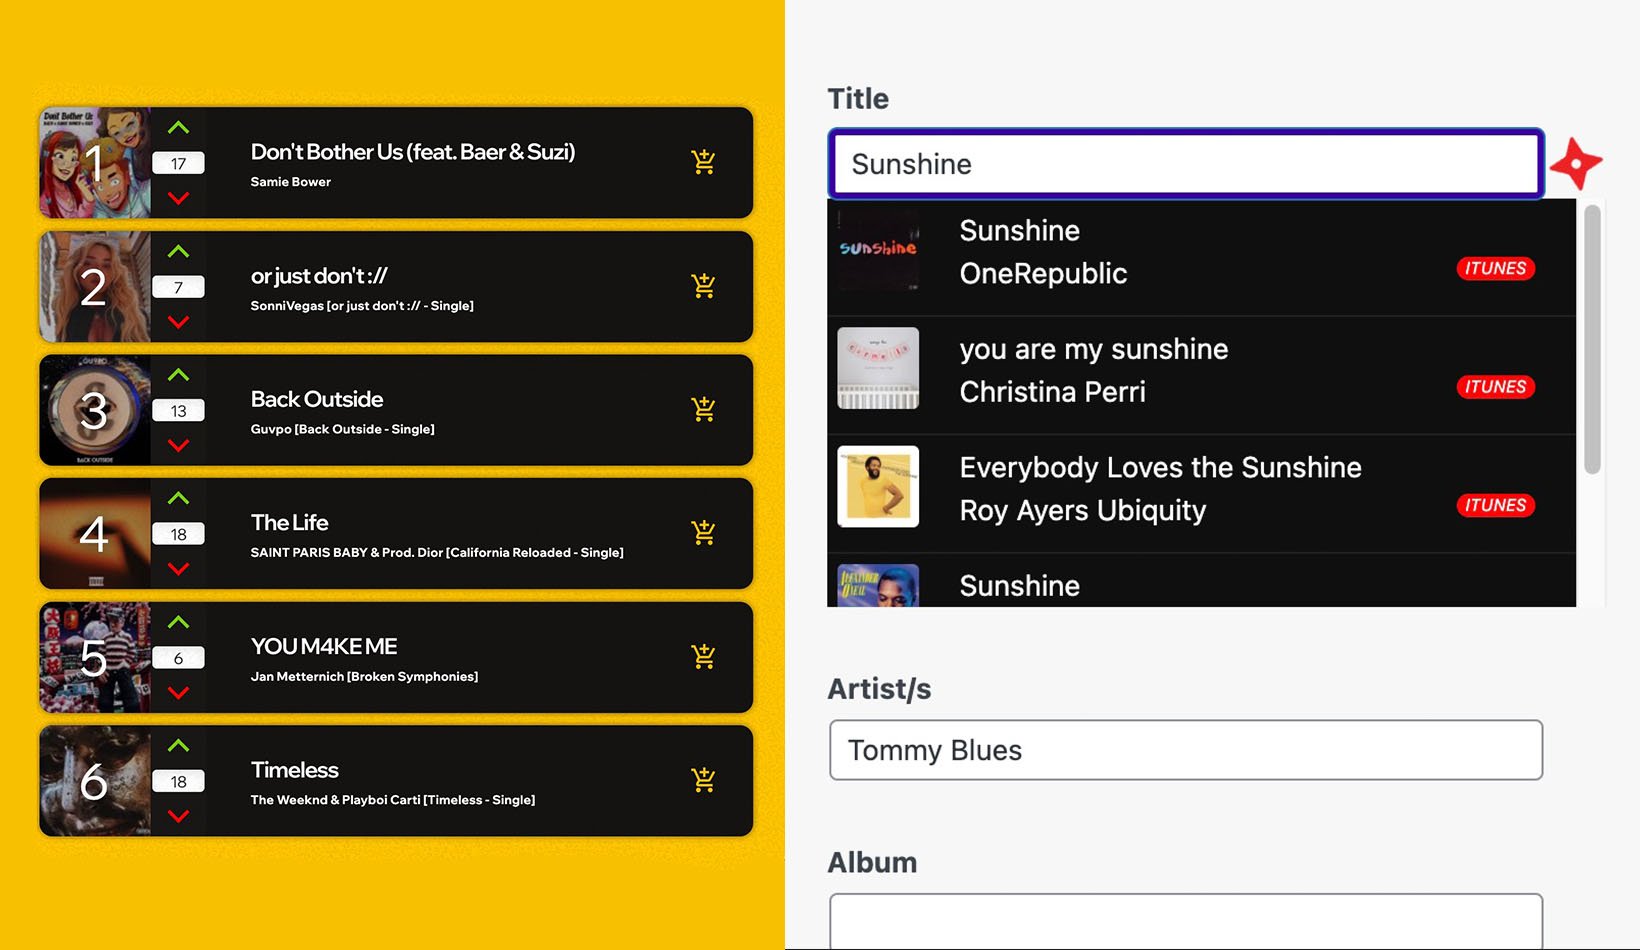
Task: Upvote Timeless with green arrow
Action: pyautogui.click(x=178, y=745)
